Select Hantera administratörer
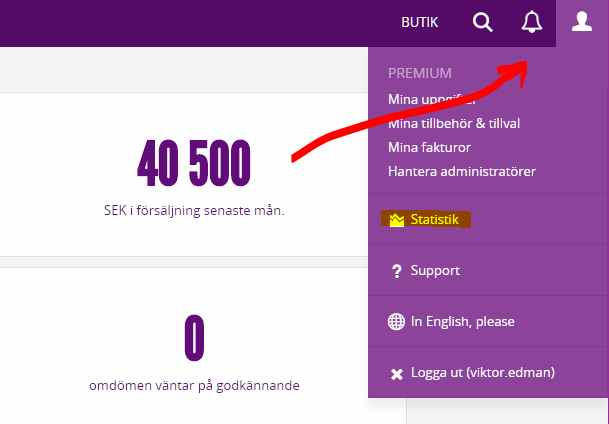The height and width of the screenshot is (424, 609). (462, 171)
